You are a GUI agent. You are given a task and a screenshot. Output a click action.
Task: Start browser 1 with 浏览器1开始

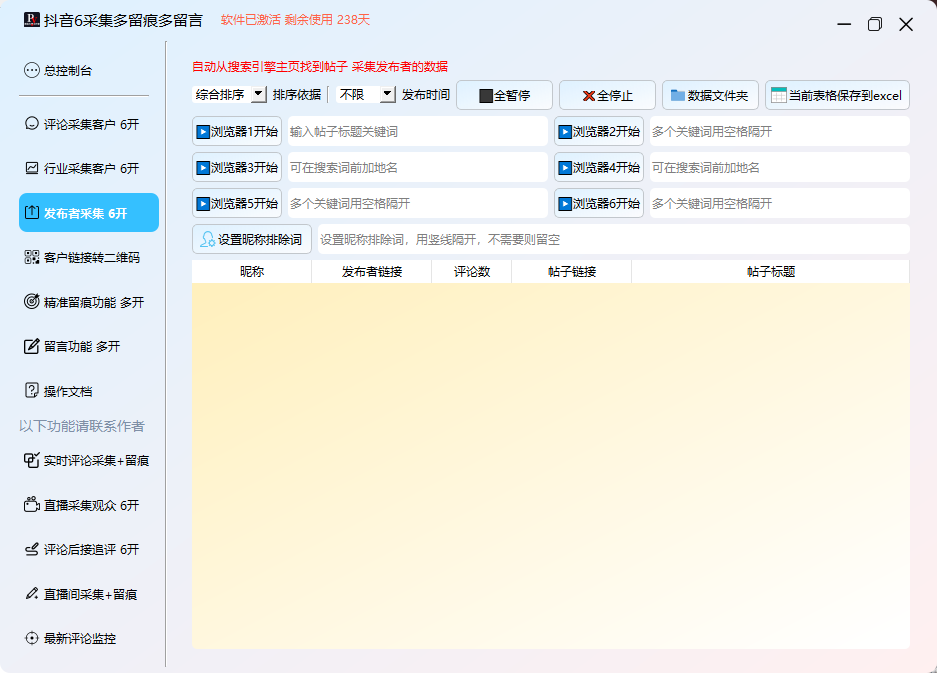pyautogui.click(x=237, y=132)
